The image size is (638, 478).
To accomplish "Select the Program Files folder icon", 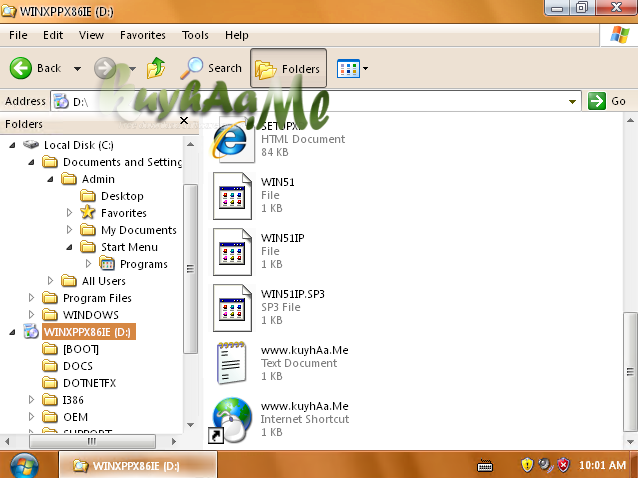I will [x=50, y=298].
